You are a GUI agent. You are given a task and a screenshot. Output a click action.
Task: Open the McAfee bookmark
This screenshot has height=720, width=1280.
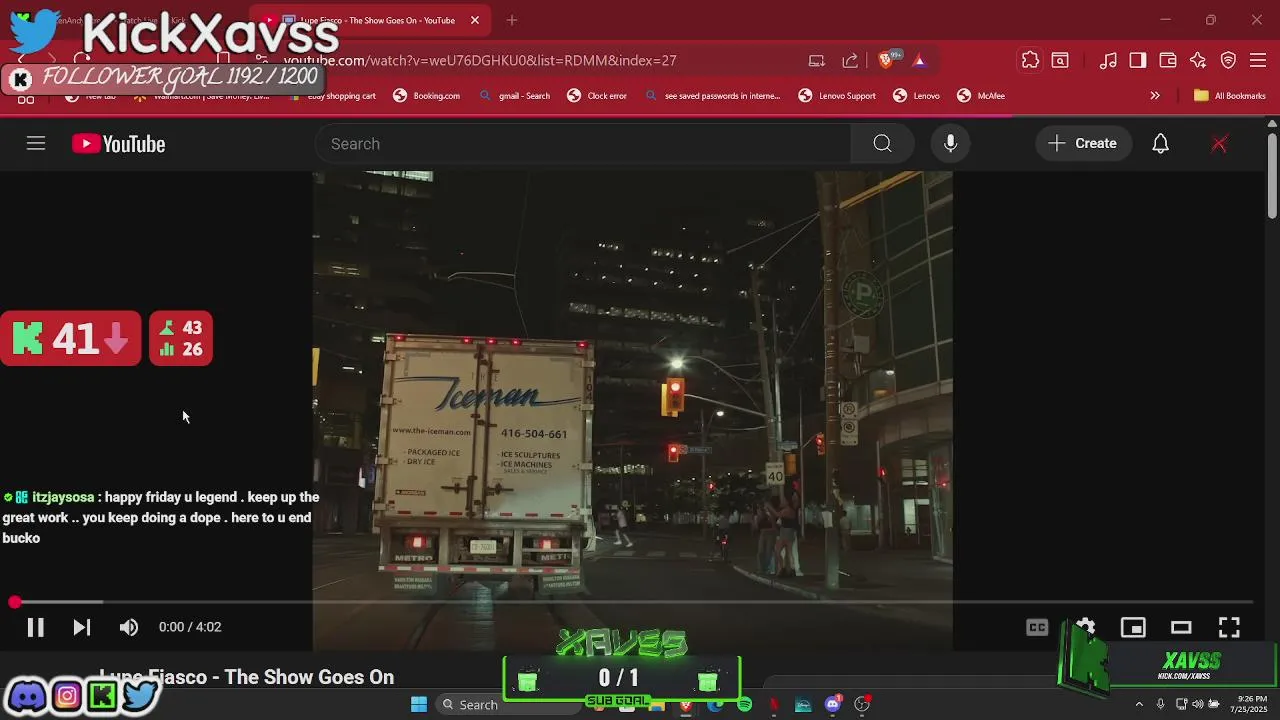click(981, 96)
